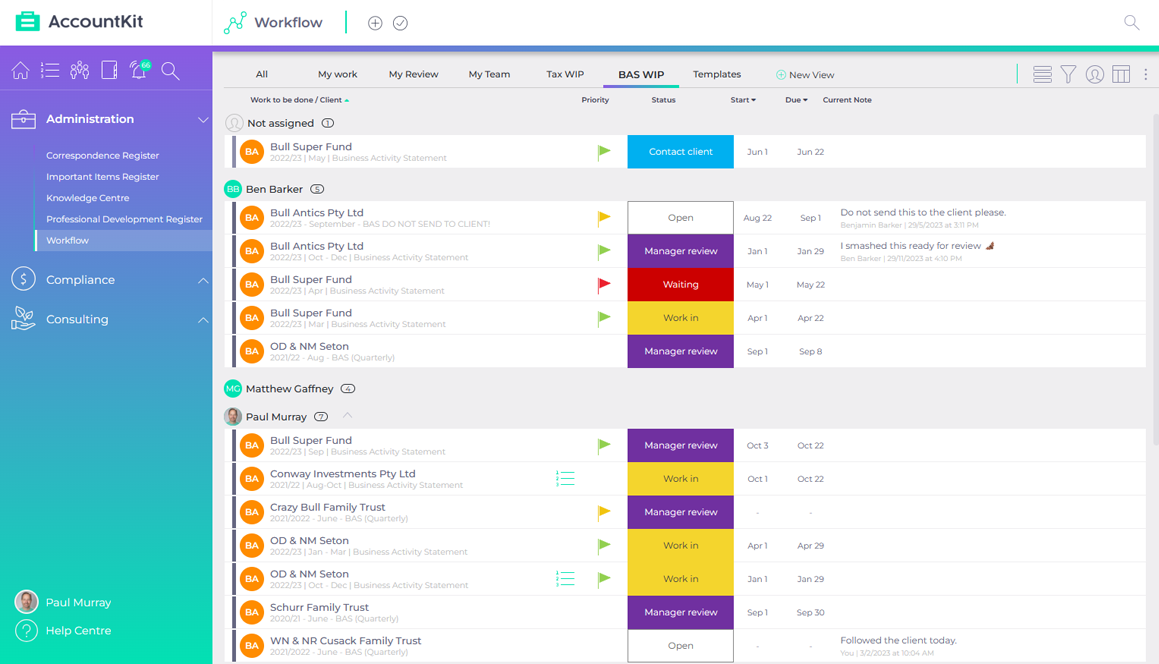Click the Help Centre question mark icon
Screen dimensions: 1159x664
pos(26,631)
